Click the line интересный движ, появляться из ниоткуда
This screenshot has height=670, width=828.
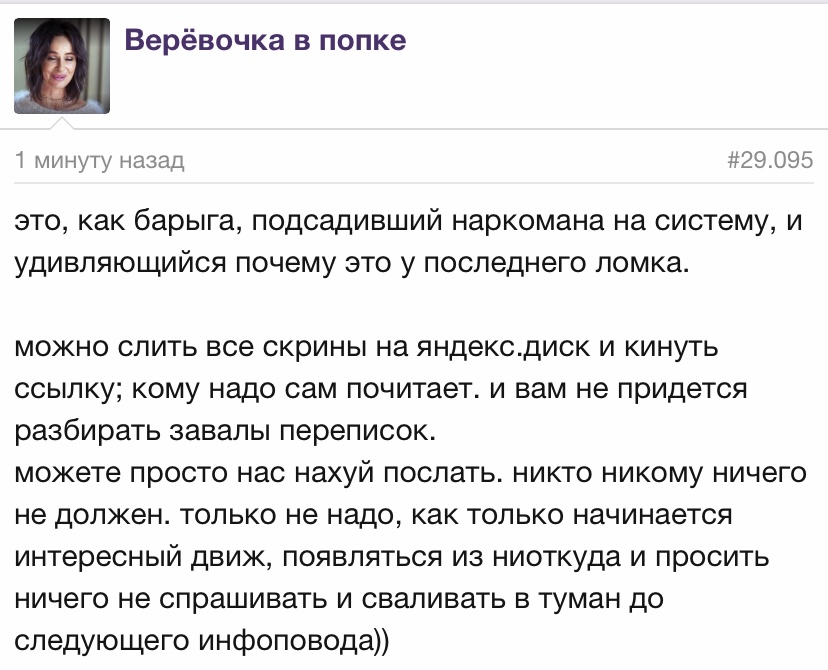point(392,556)
